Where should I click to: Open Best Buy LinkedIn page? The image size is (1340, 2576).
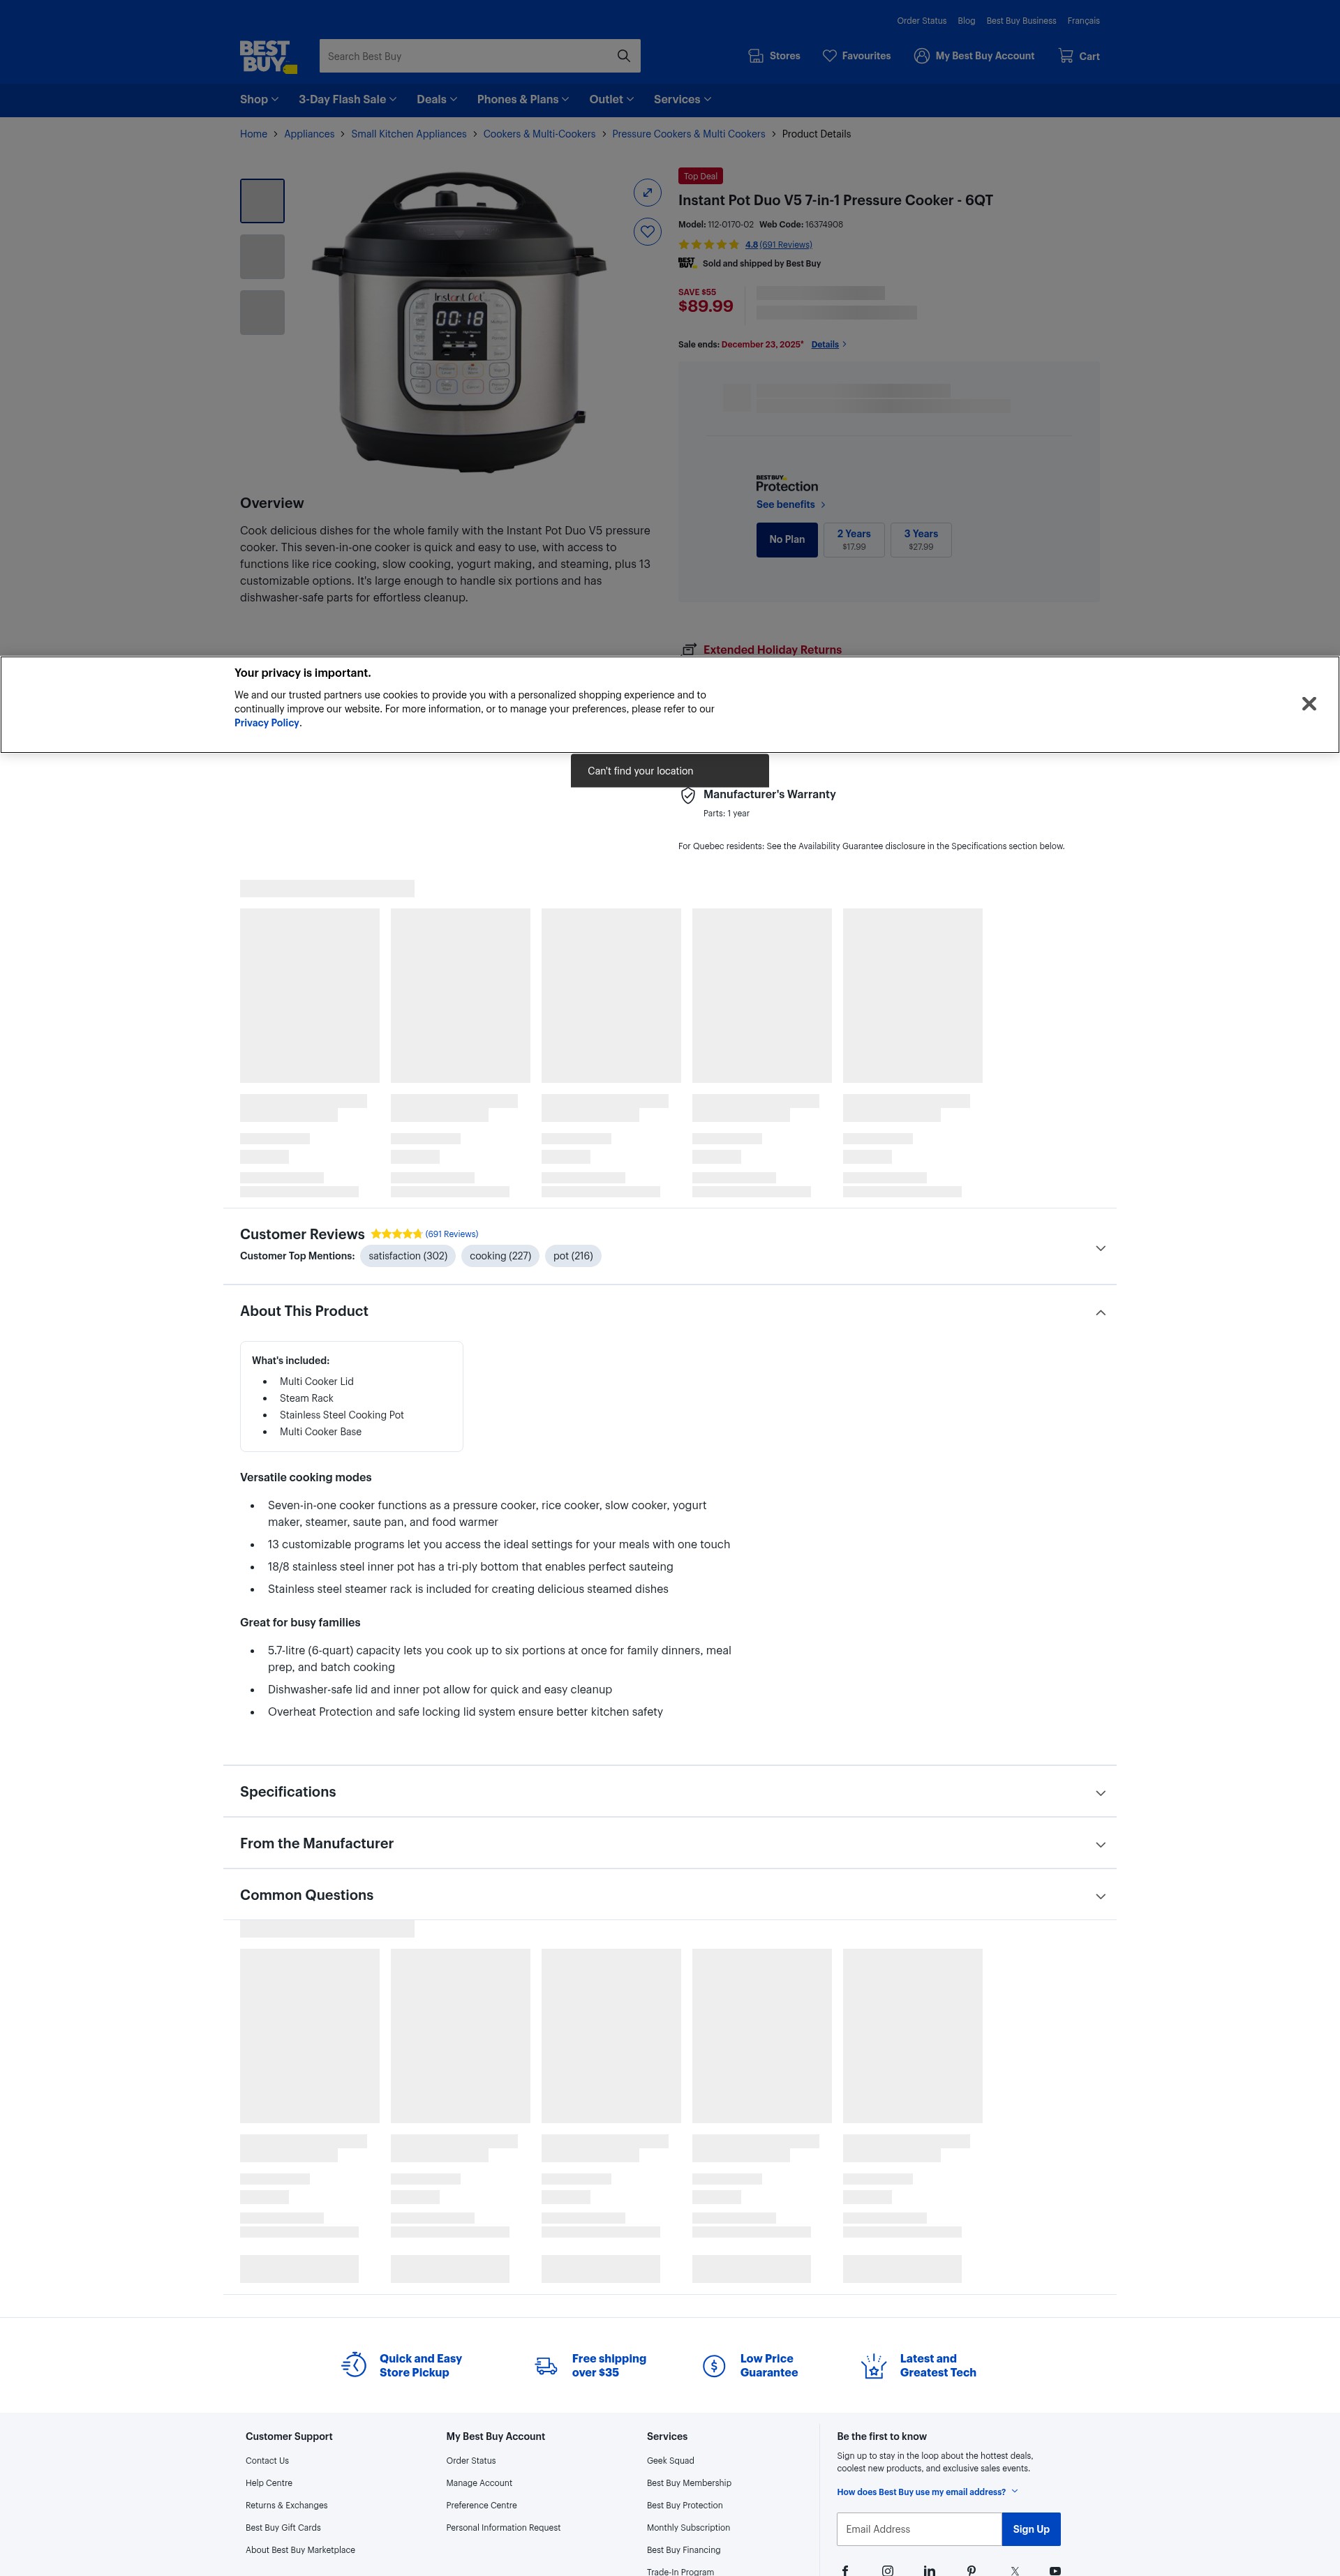(929, 2570)
